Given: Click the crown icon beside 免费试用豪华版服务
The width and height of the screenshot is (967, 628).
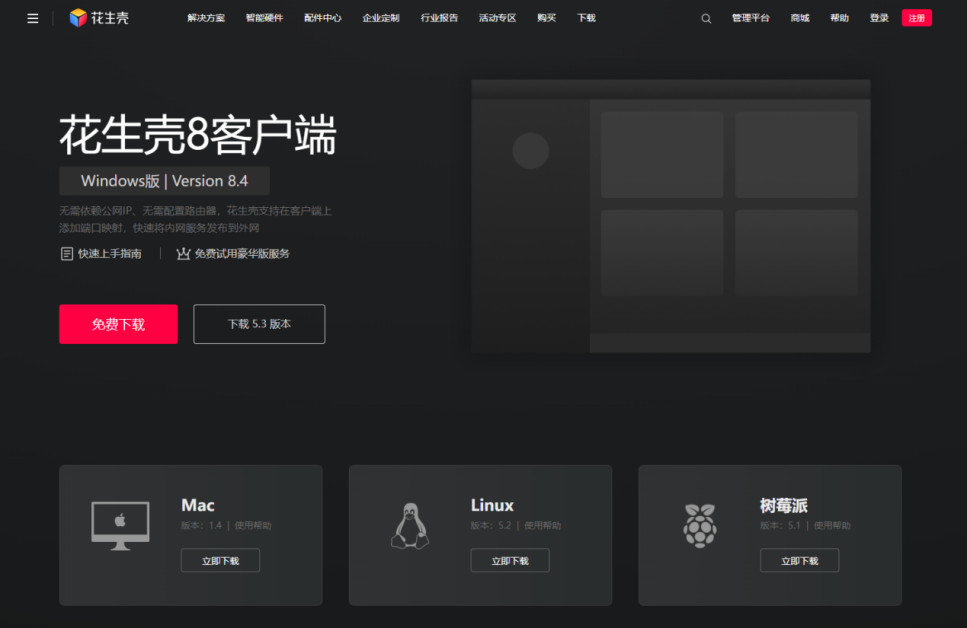Looking at the screenshot, I should pos(183,254).
